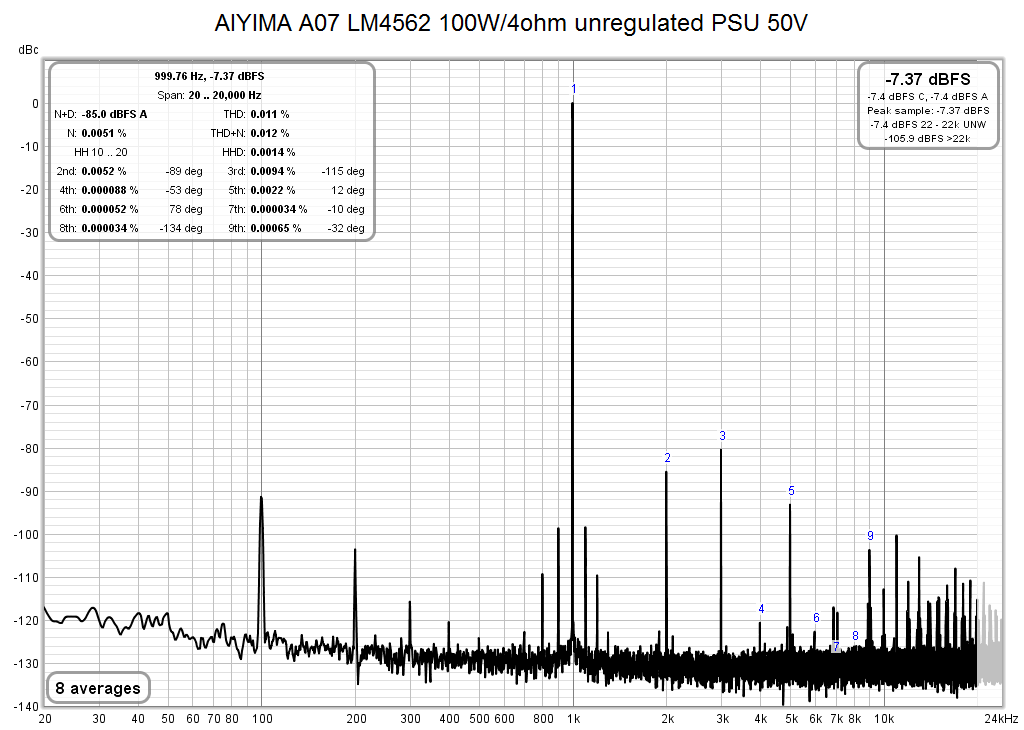Click harmonic marker 1 at the fundamental peak
This screenshot has height=730, width=1024.
tap(573, 89)
